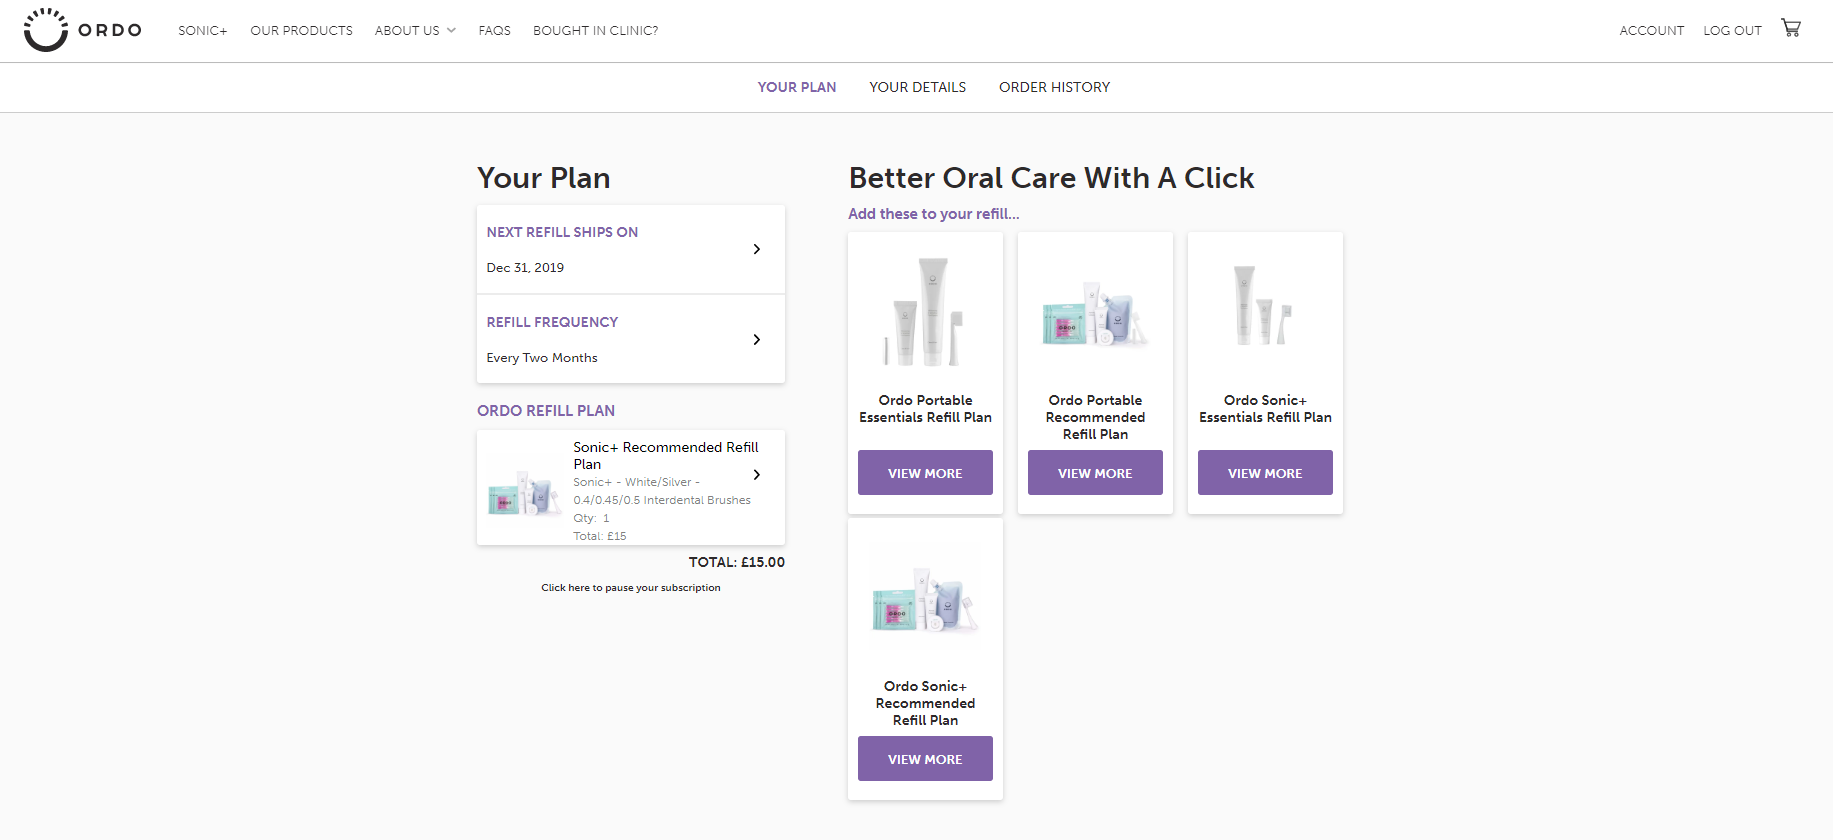View more on Ordo Portable Recommended Refill Plan
This screenshot has height=840, width=1833.
[x=1095, y=473]
